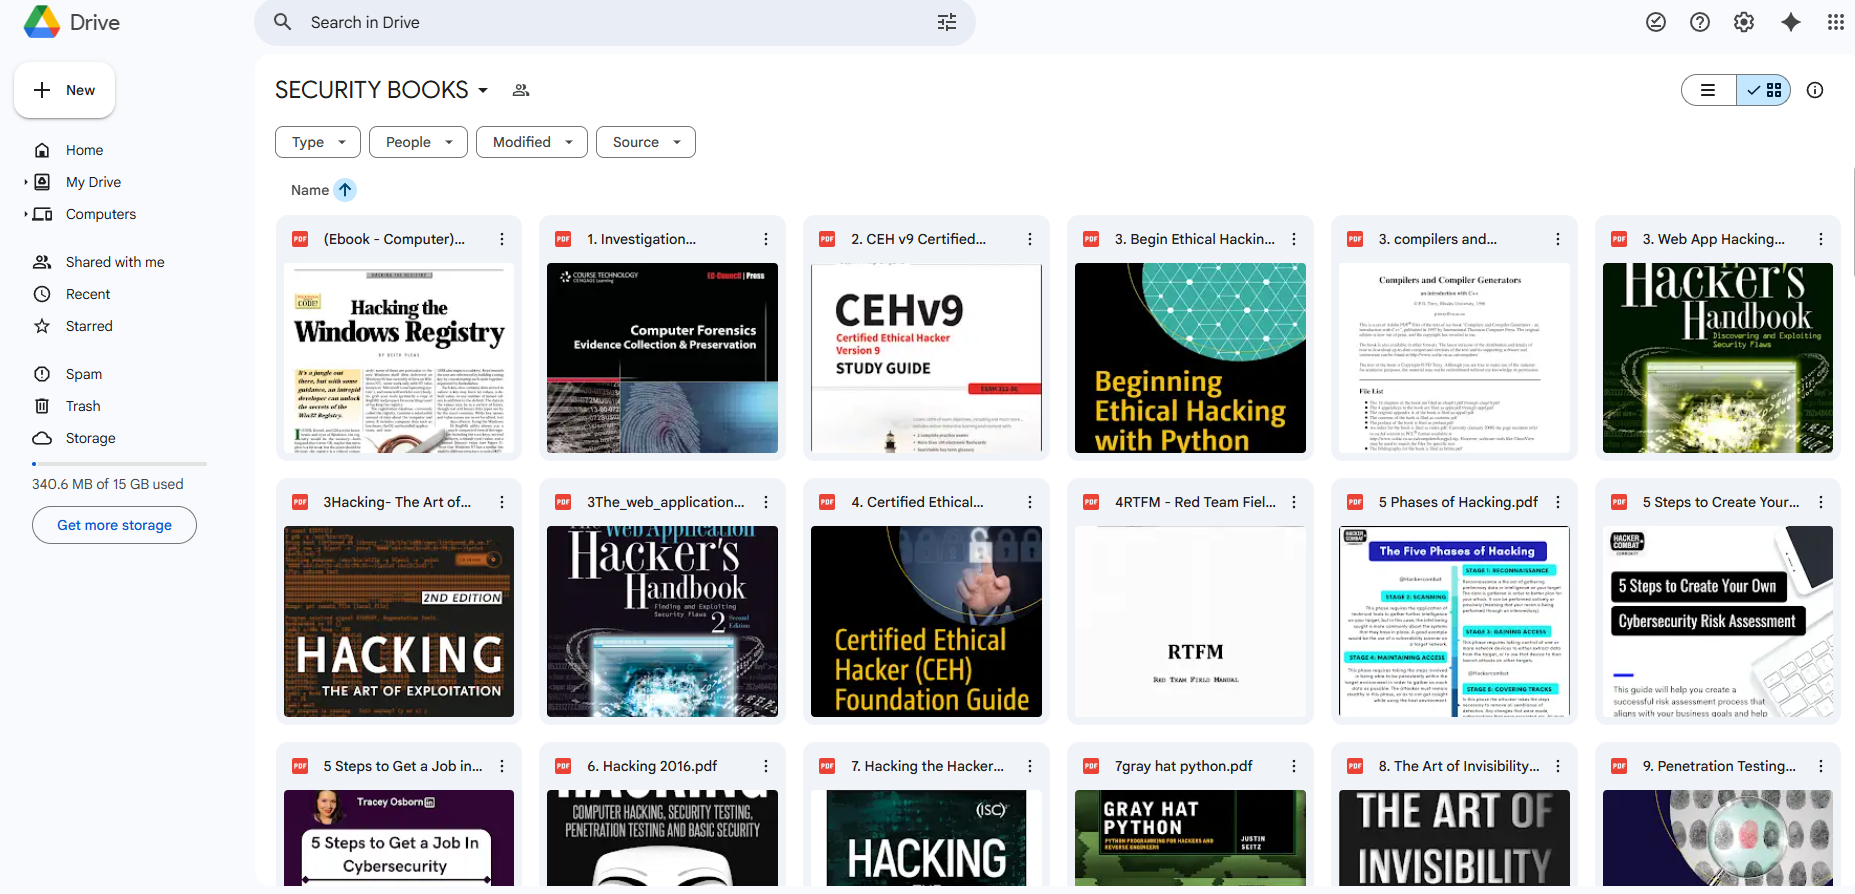Open more actions for (Ebook - Computer) file
1855x894 pixels.
tap(502, 239)
